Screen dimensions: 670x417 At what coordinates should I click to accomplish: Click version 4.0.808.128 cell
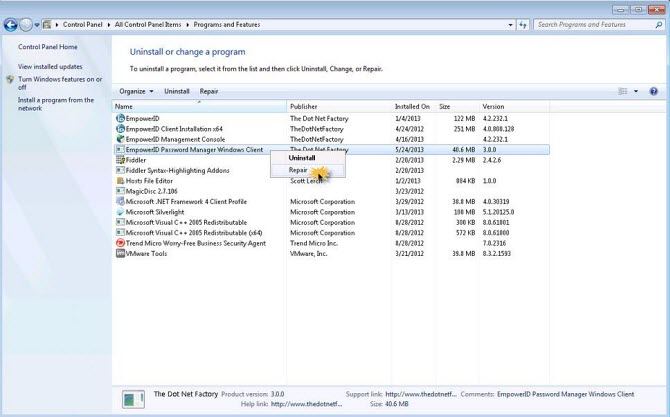[498, 129]
